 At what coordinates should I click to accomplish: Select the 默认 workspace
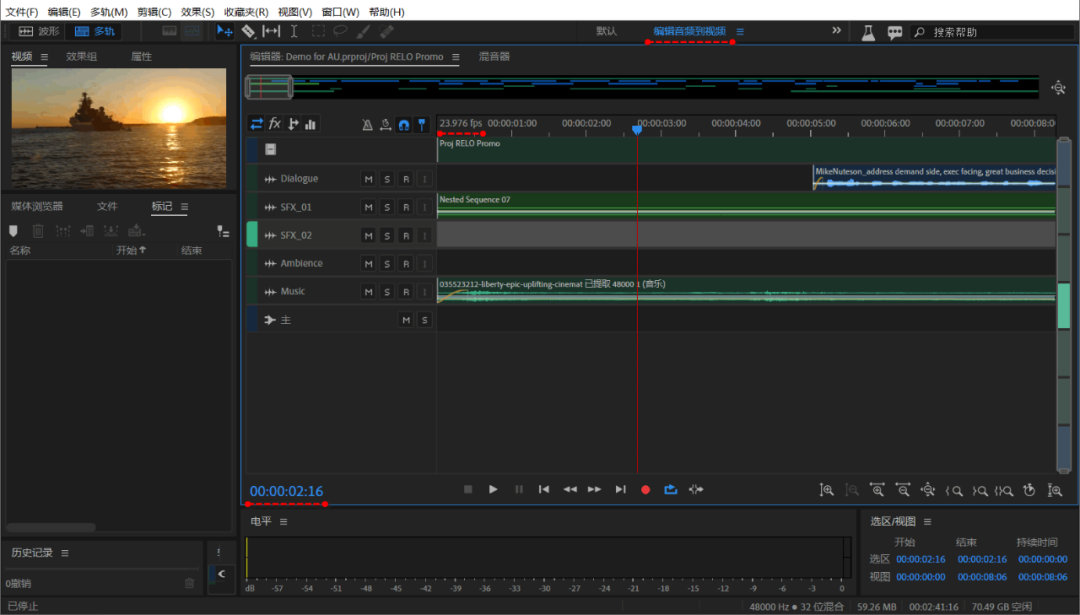click(606, 31)
